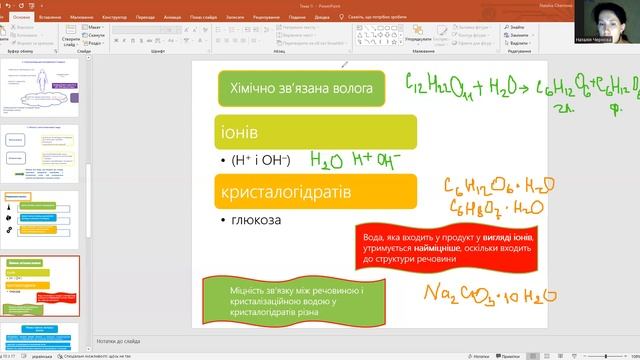Click the Redo/Repeat icon in title bar
Screen dimensions: 640x360
(21, 6)
